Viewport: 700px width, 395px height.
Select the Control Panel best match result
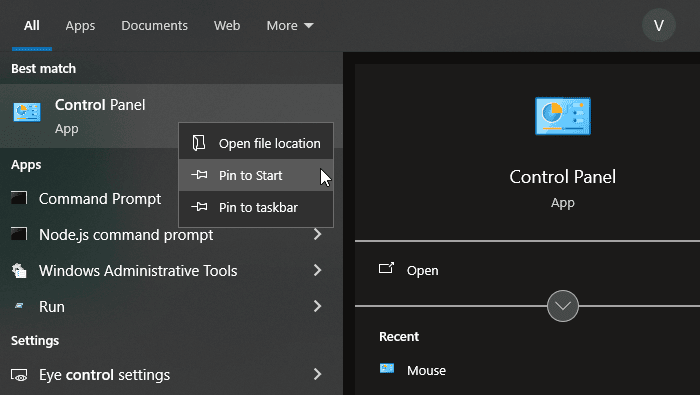tap(171, 116)
